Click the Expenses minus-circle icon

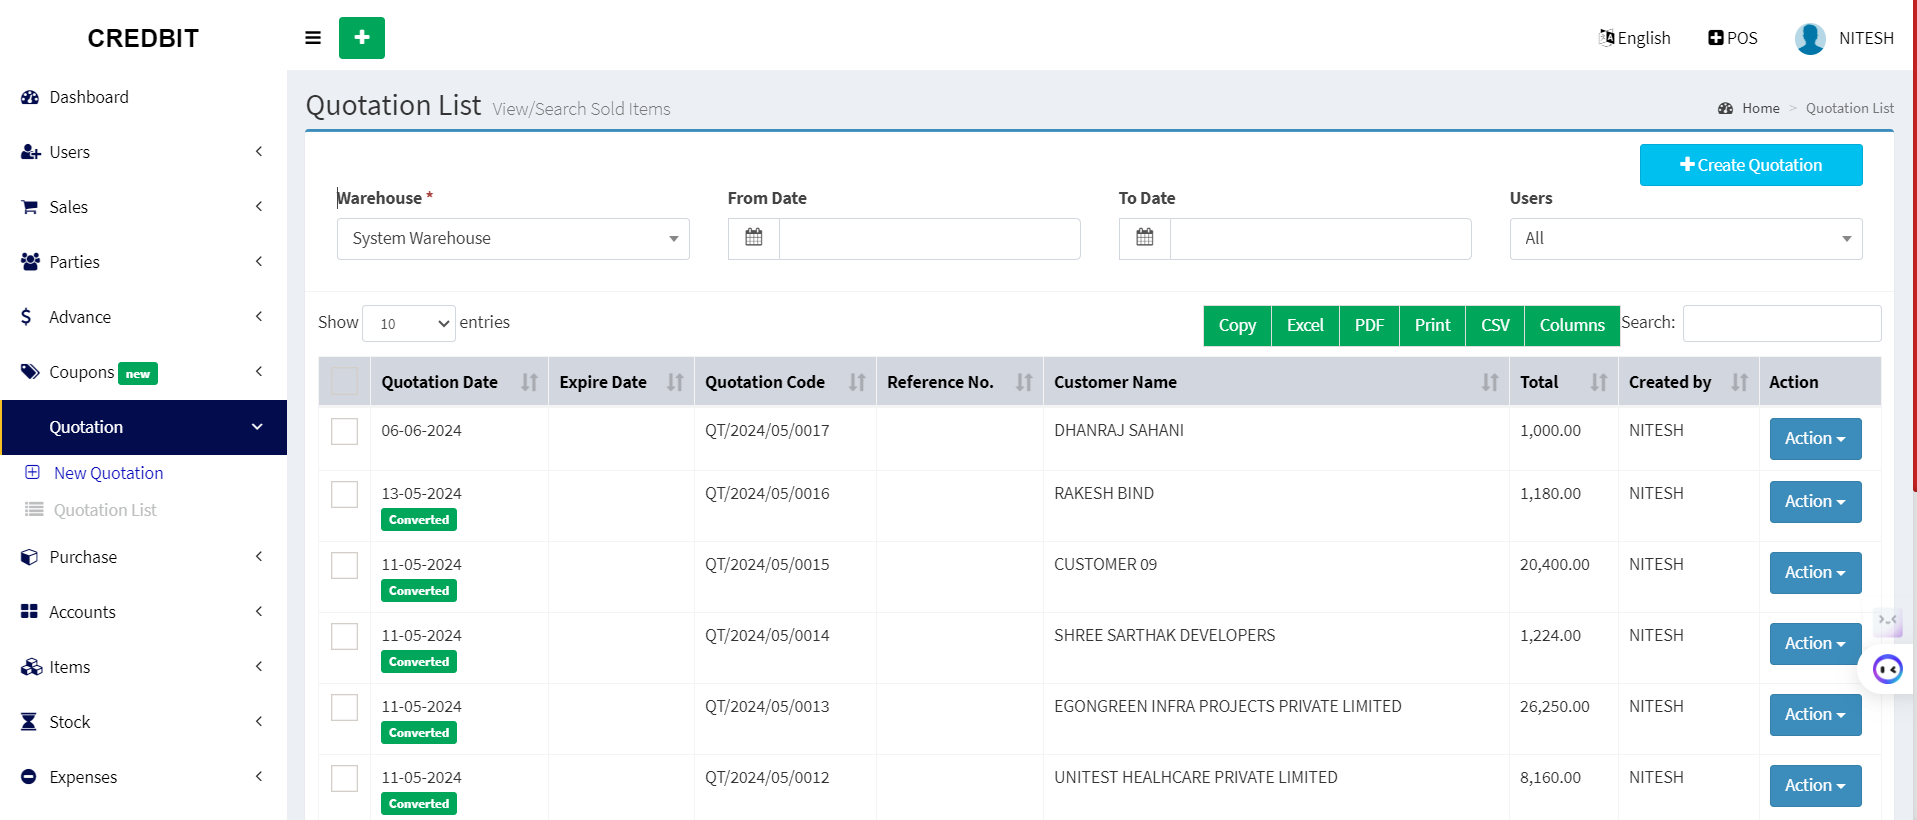[29, 777]
